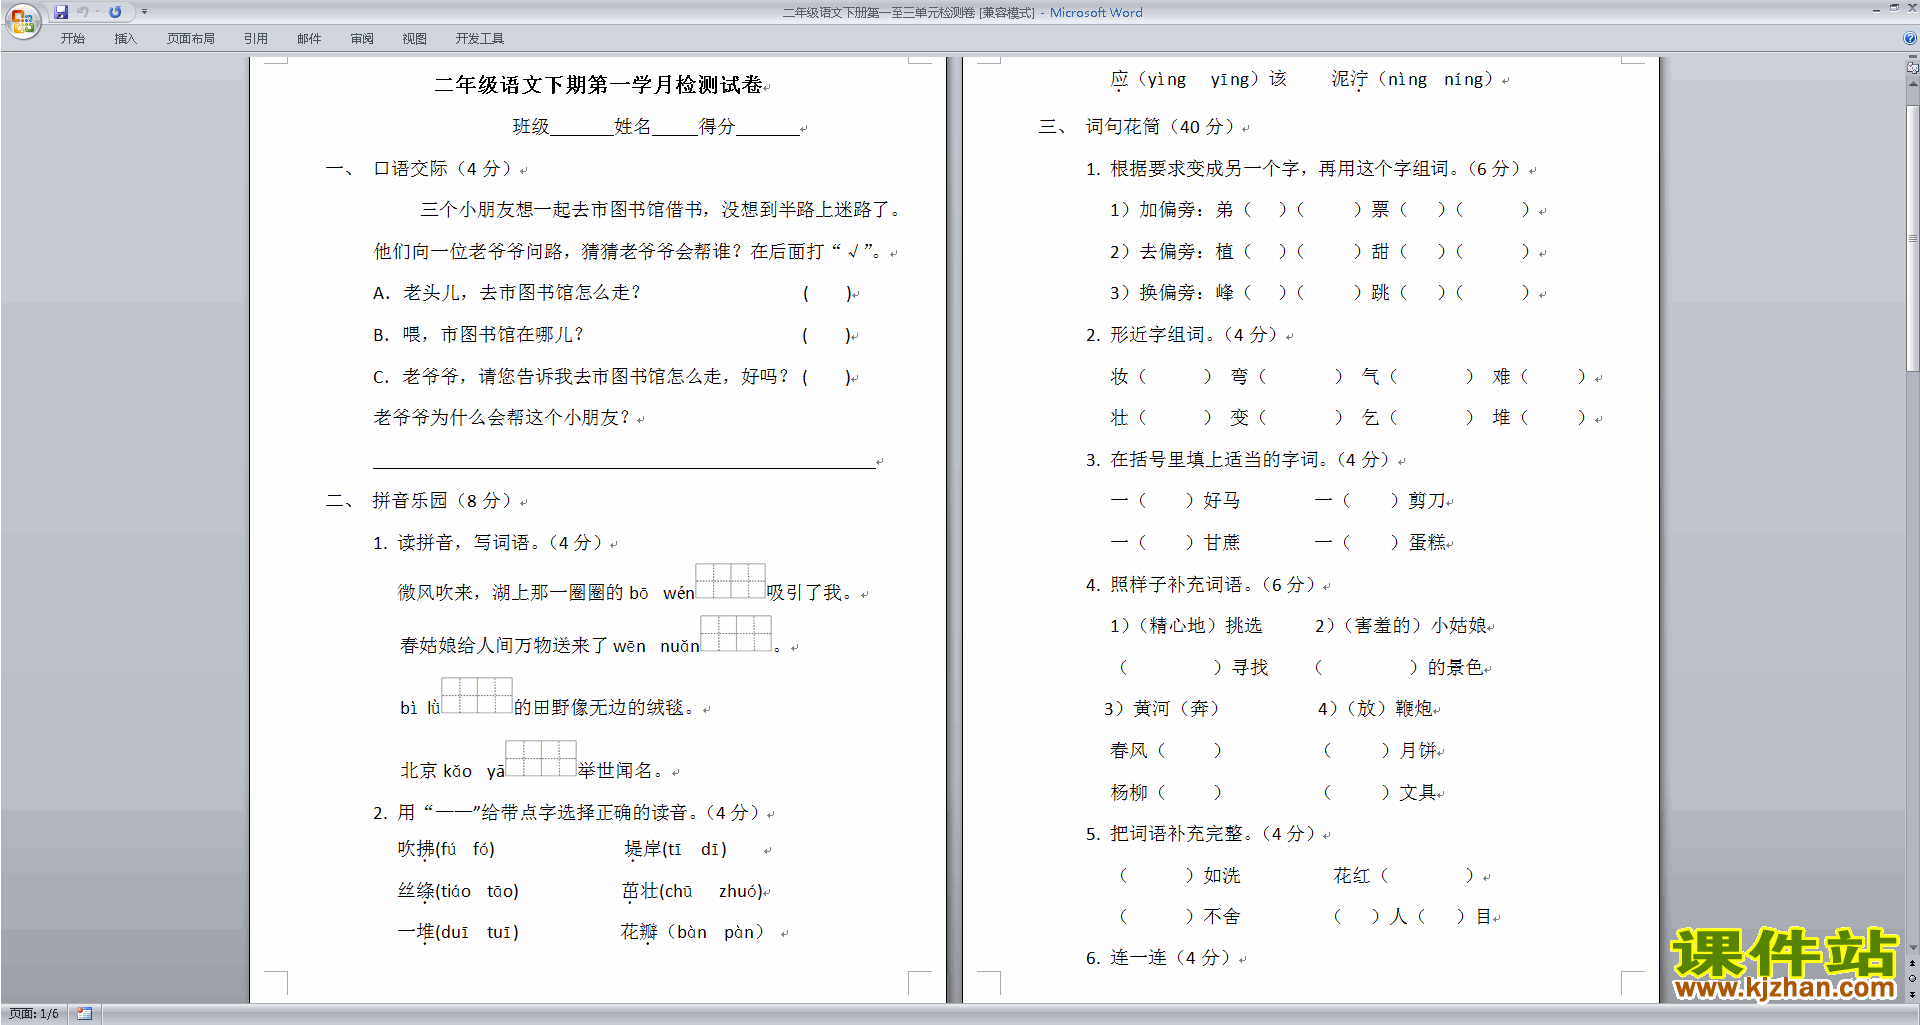Click the ruler toggle icon above scrollbar

coord(1913,68)
